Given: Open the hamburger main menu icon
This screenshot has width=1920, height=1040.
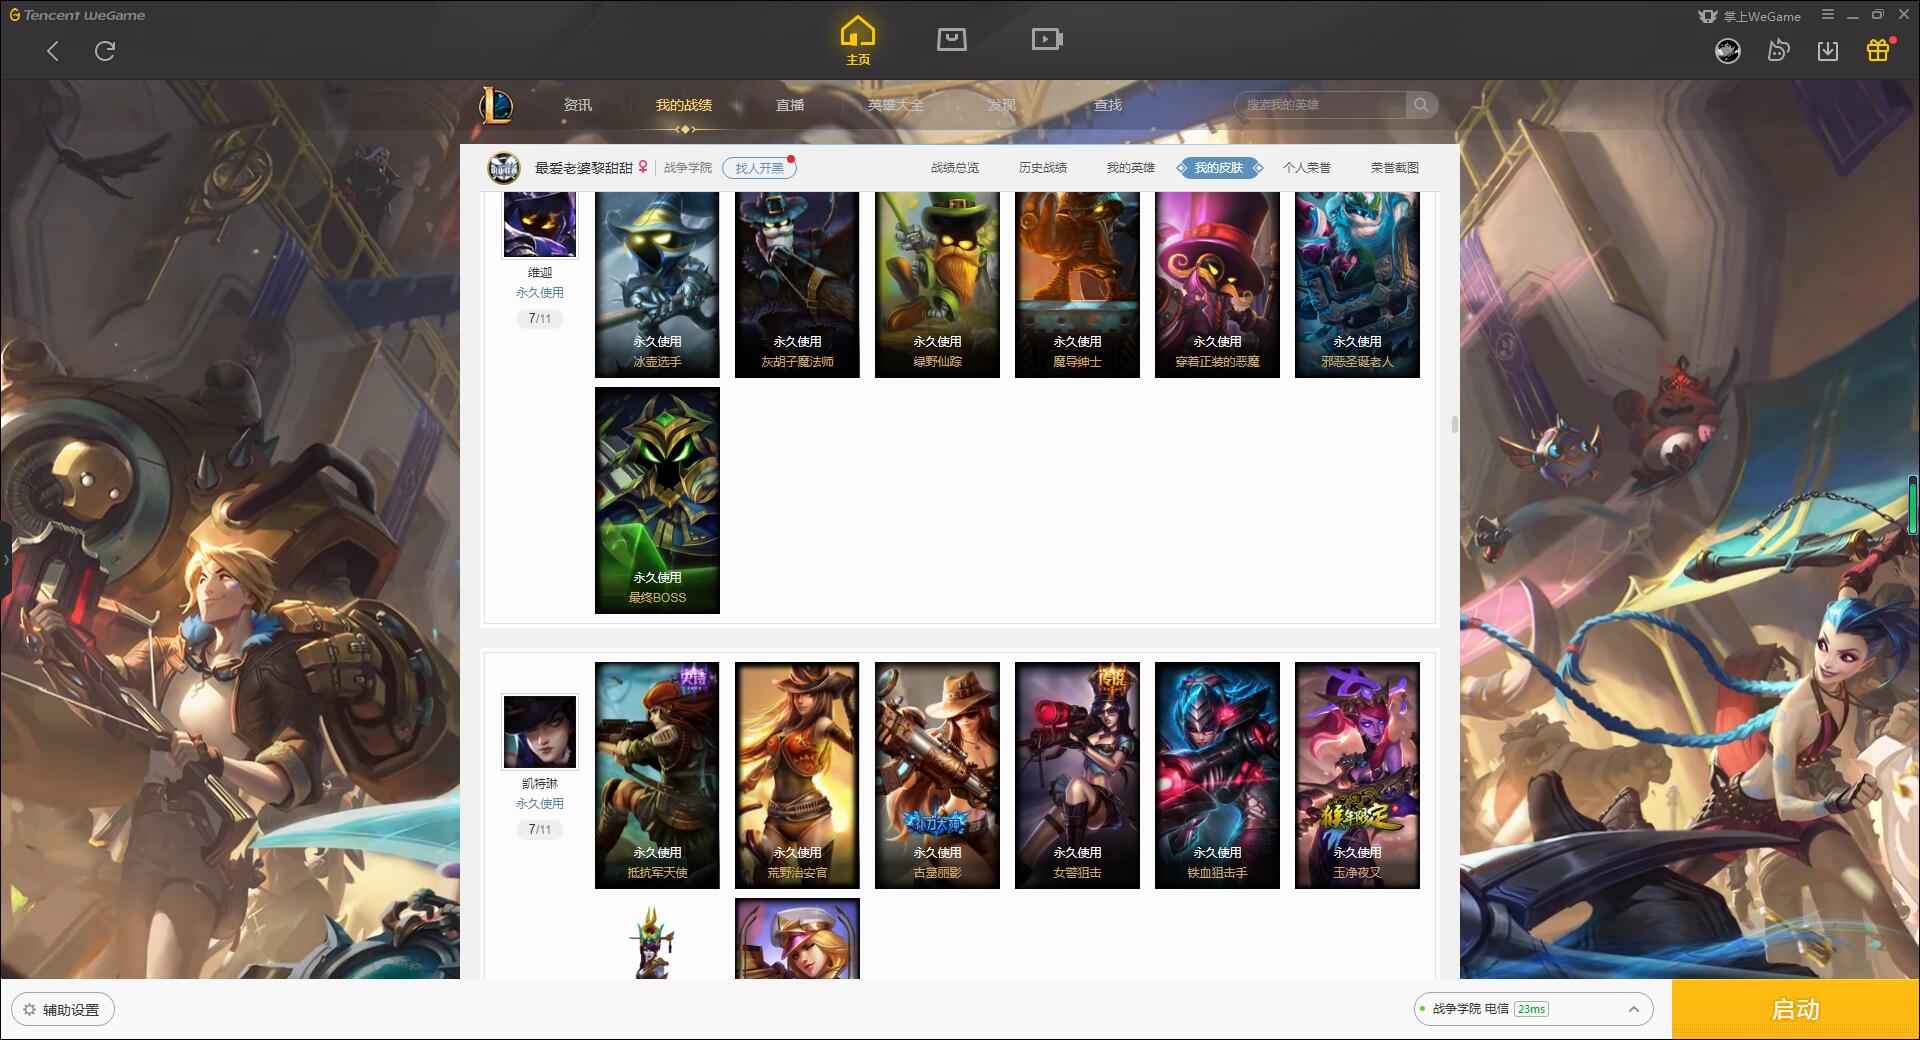Looking at the screenshot, I should pyautogui.click(x=1828, y=15).
